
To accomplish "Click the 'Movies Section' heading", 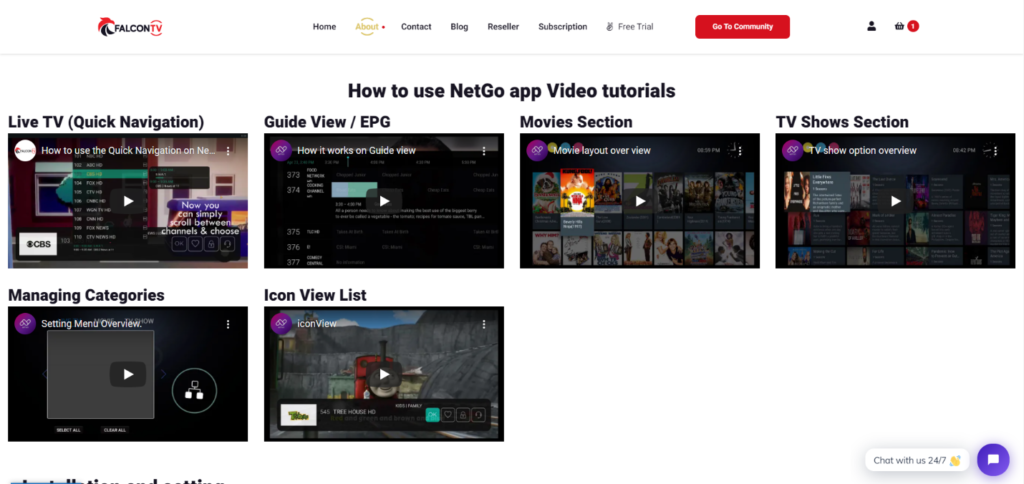I will click(x=576, y=122).
